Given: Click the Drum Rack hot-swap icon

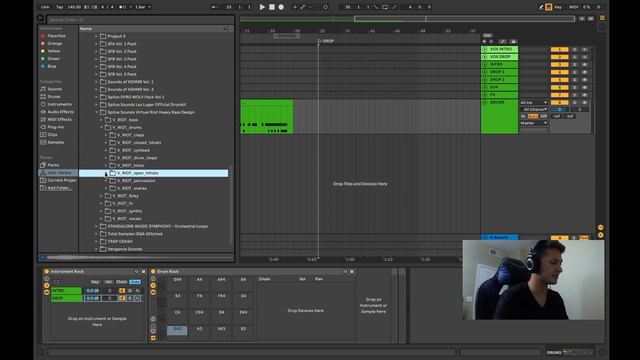Looking at the screenshot, I should click(345, 271).
